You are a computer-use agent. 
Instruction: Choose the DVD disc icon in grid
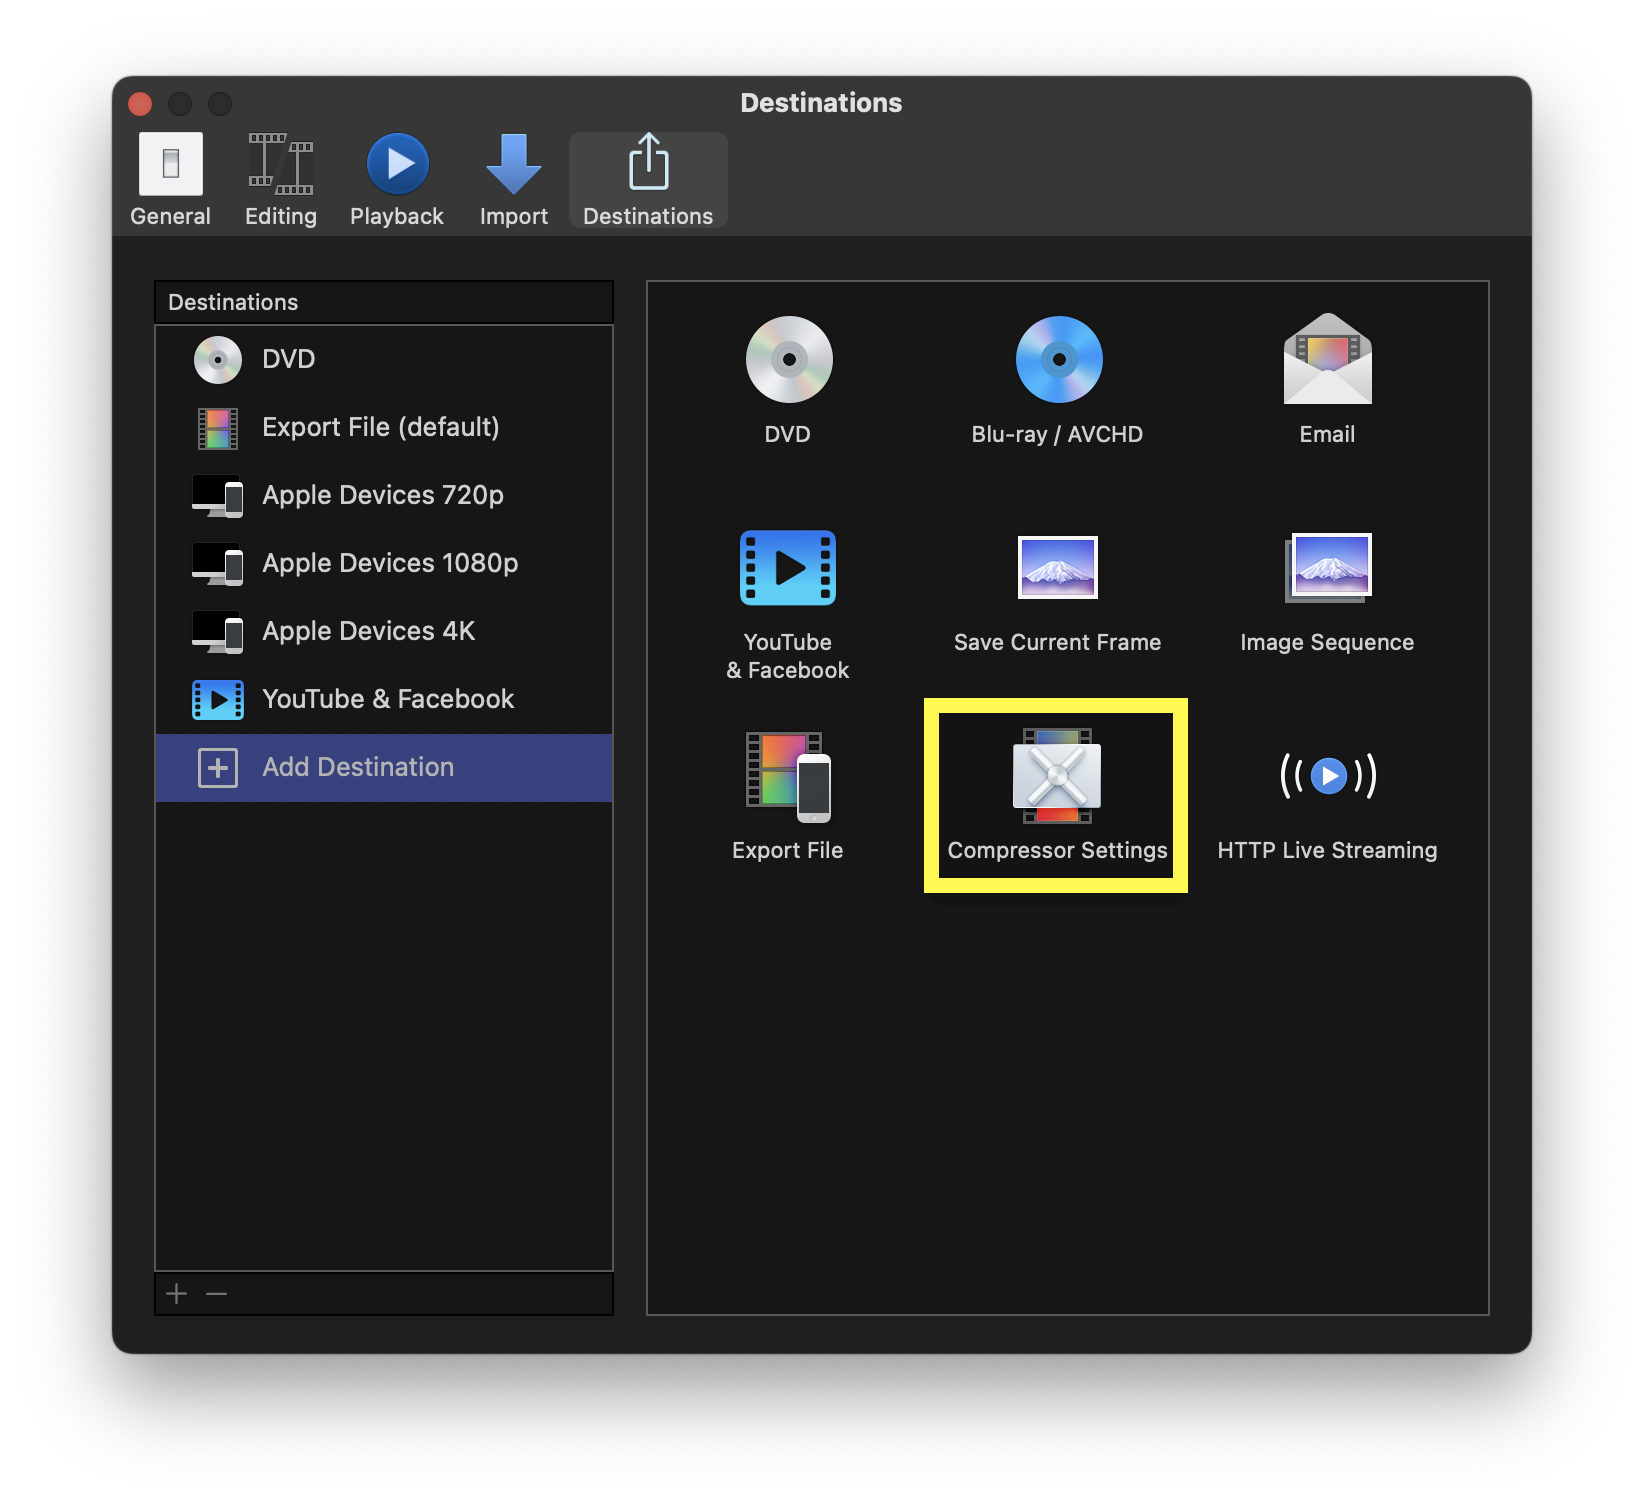(x=789, y=360)
